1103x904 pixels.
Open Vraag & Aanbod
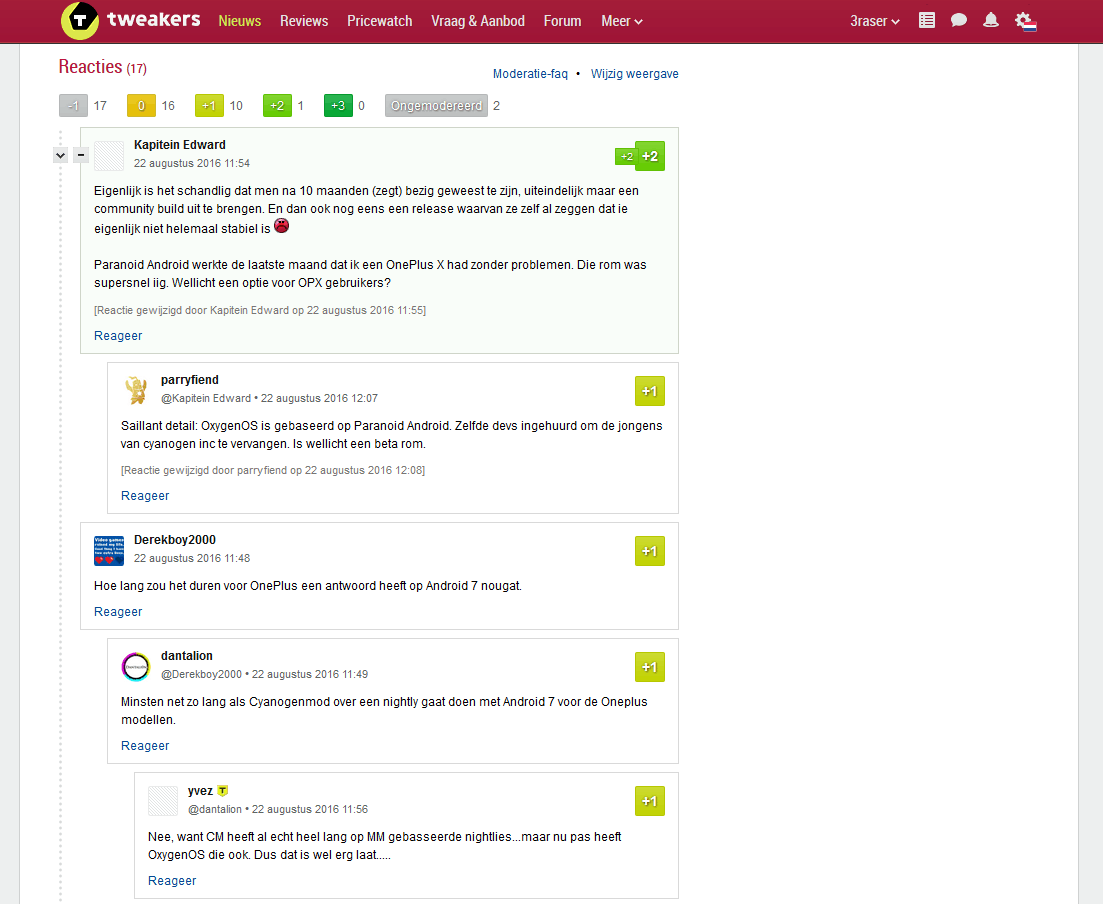(478, 21)
